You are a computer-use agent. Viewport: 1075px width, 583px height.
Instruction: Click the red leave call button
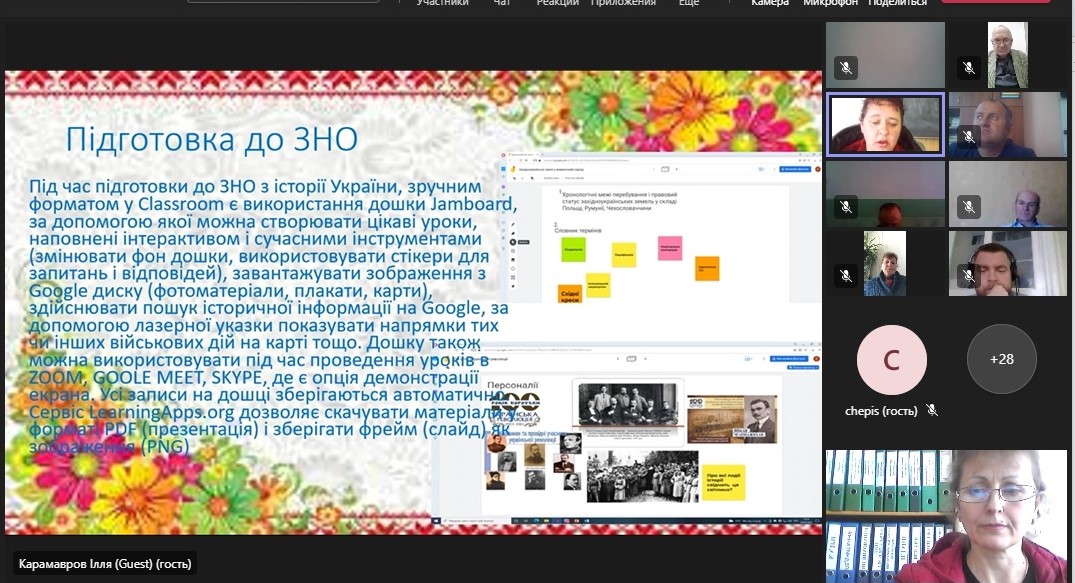pyautogui.click(x=980, y=1)
